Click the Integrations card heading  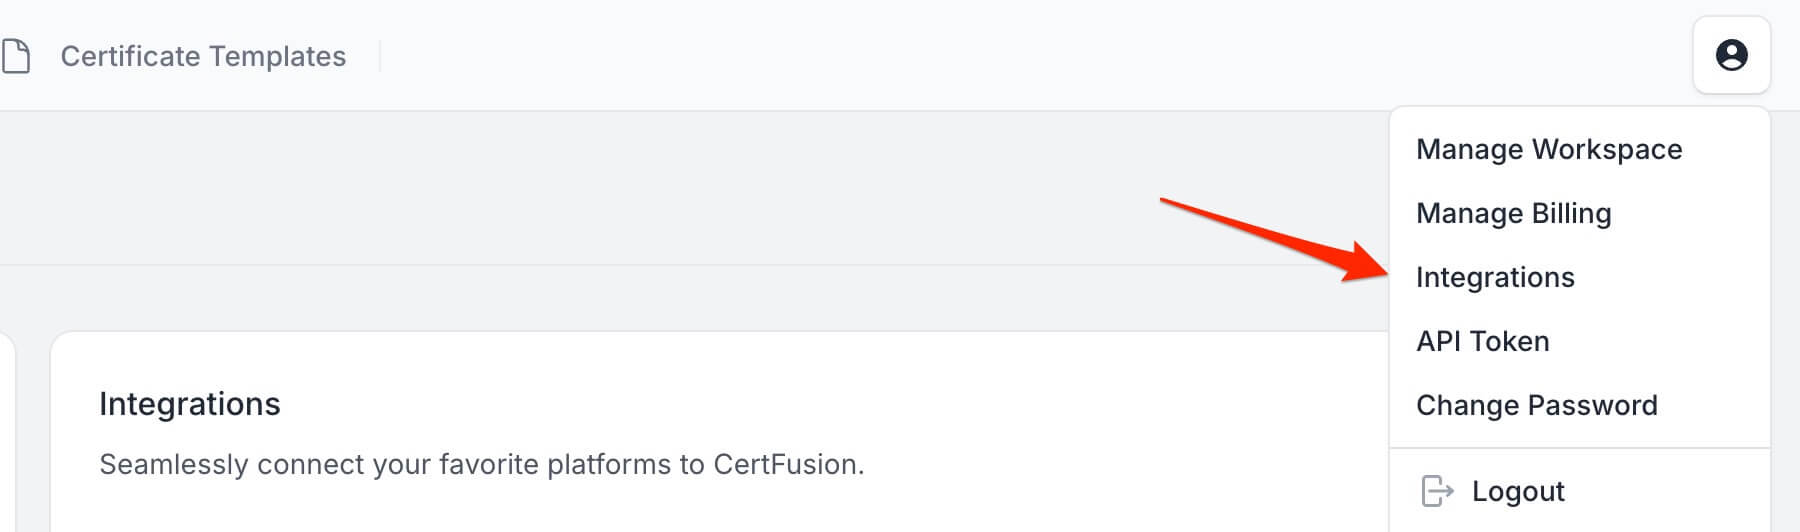pos(190,404)
